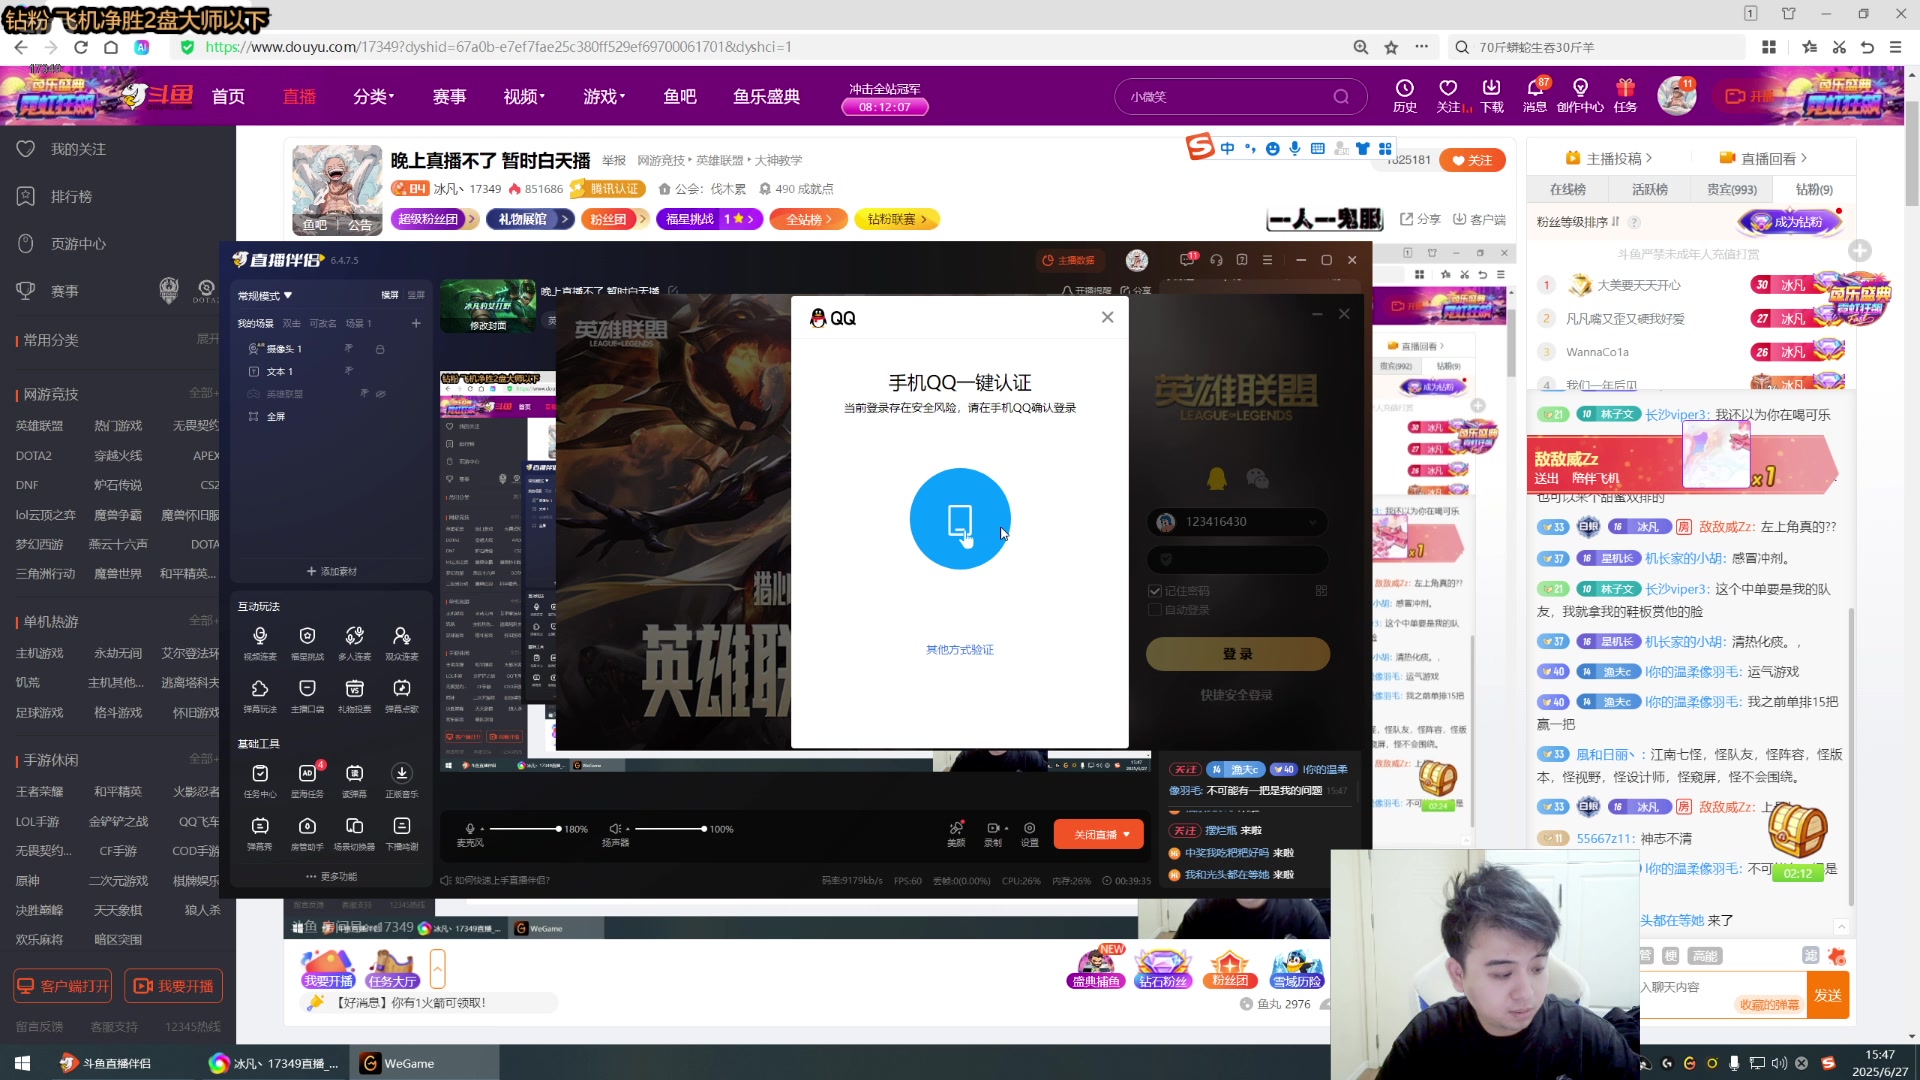
Task: Switch to the 活跃榜 tab
Action: click(1649, 189)
